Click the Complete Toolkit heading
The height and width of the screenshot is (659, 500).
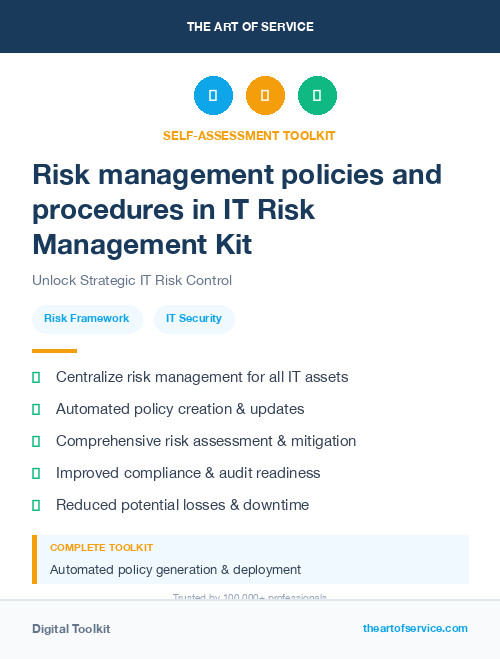coord(101,548)
